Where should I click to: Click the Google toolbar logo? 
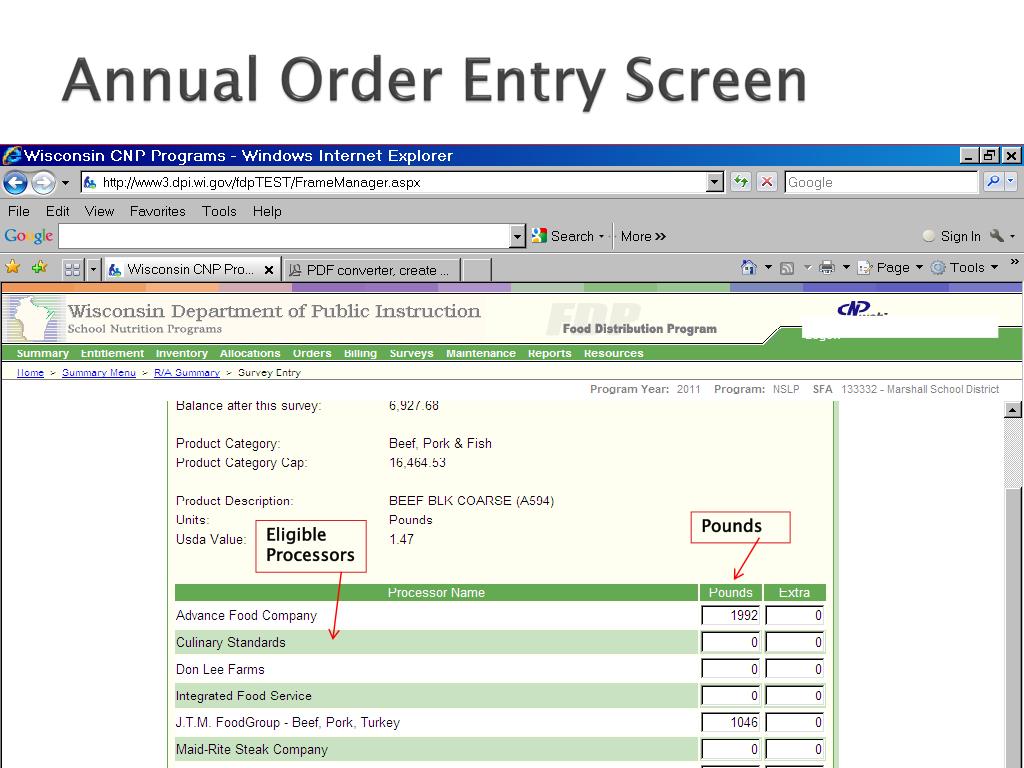pyautogui.click(x=29, y=236)
